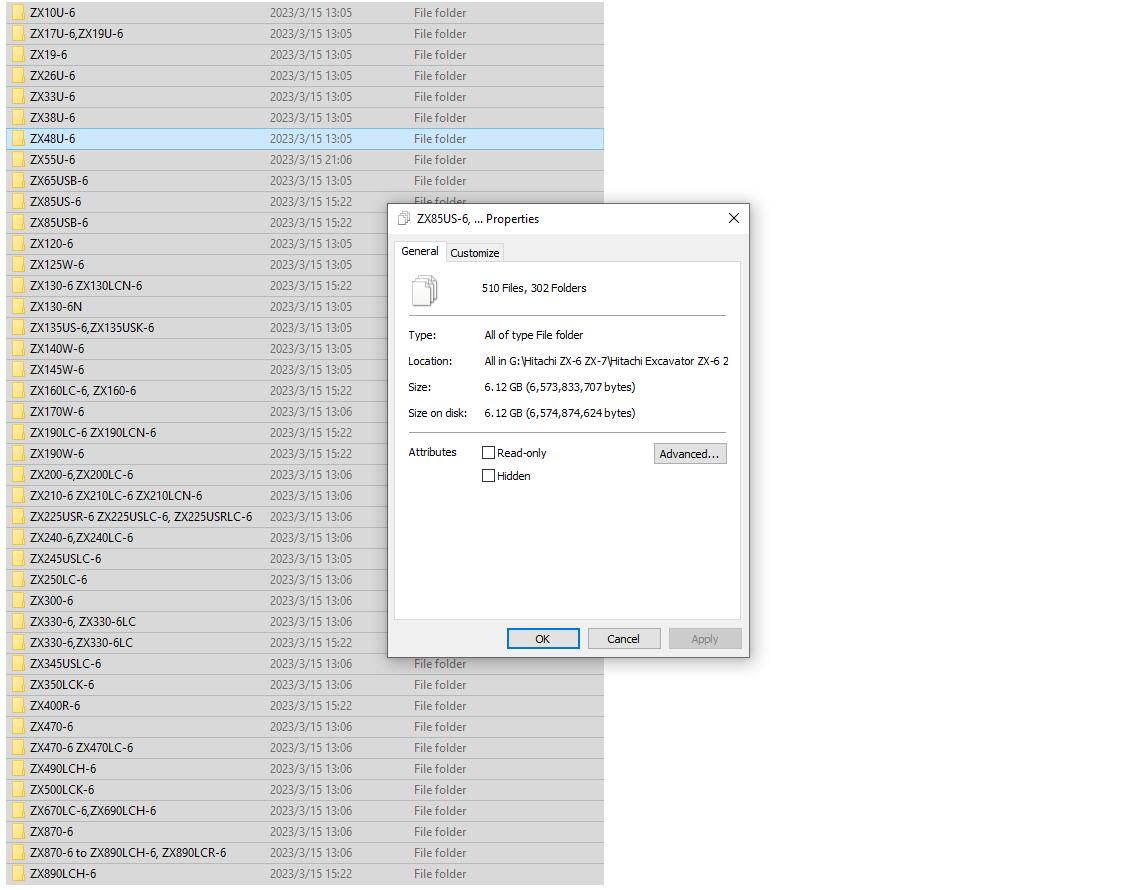Click the folder icon of highlighted ZX48U-6
The width and height of the screenshot is (1127, 890).
coord(18,139)
